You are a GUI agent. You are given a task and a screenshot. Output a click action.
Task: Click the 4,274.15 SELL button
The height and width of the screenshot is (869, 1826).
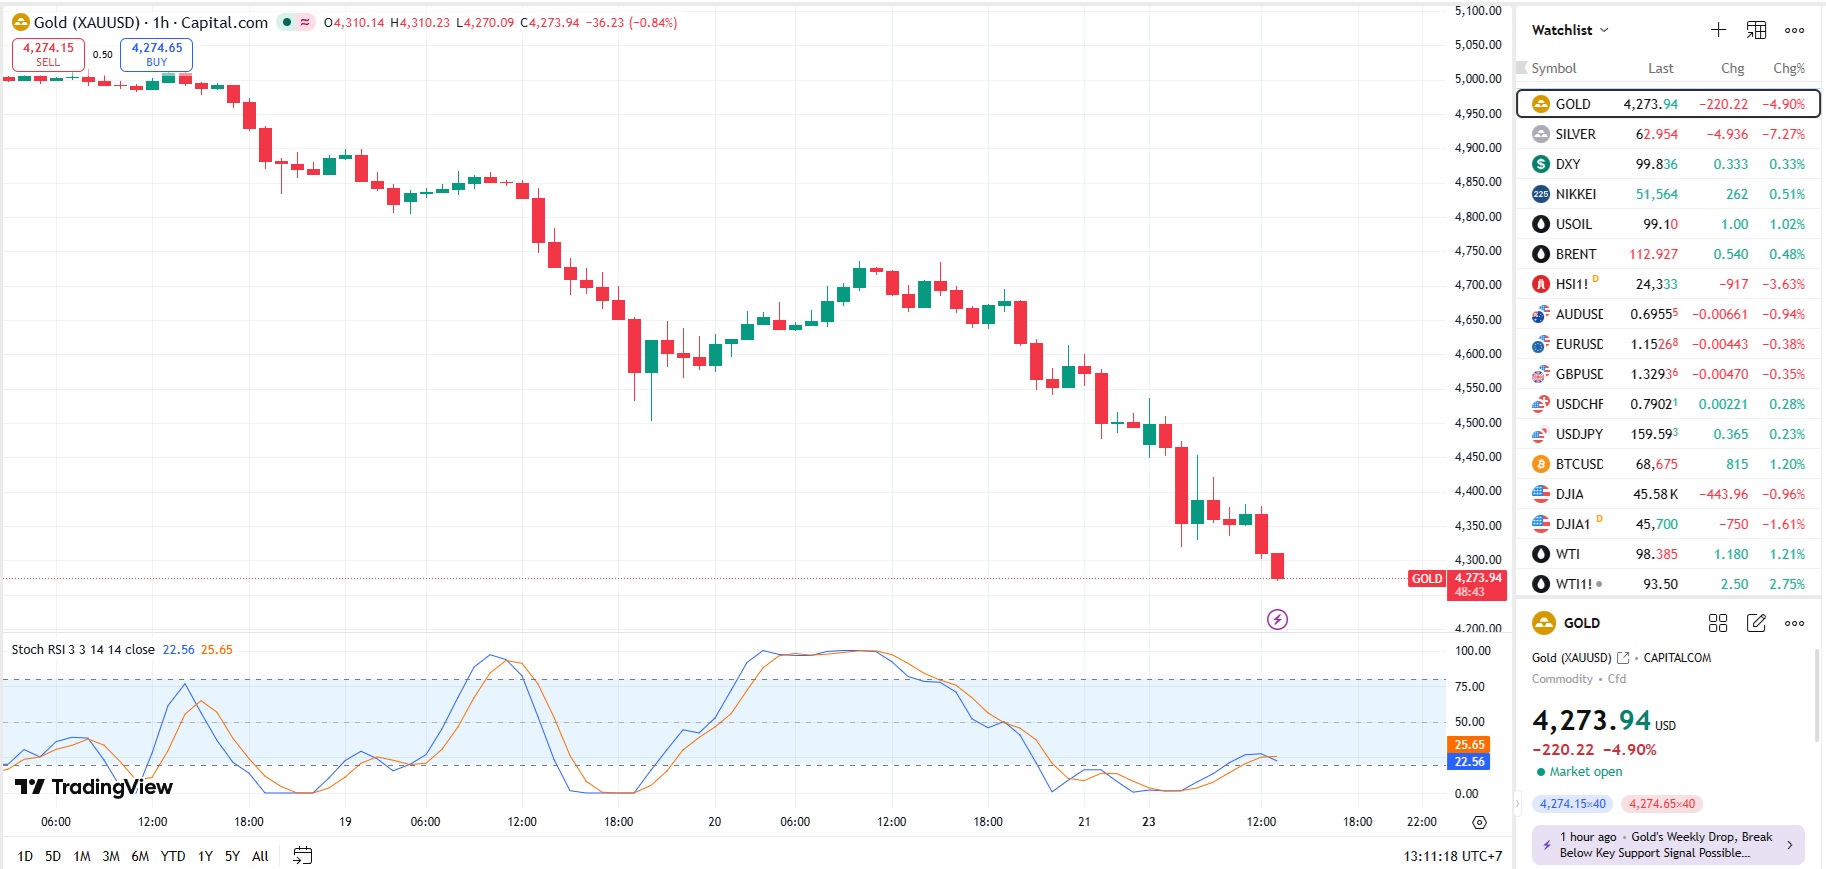click(48, 54)
